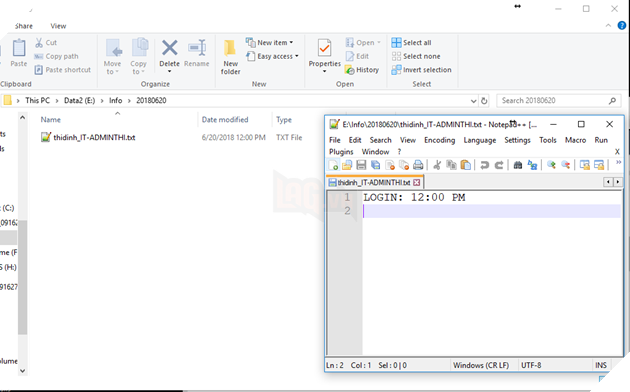630x392 pixels.
Task: Click the Rename button in Explorer ribbon
Action: click(196, 53)
